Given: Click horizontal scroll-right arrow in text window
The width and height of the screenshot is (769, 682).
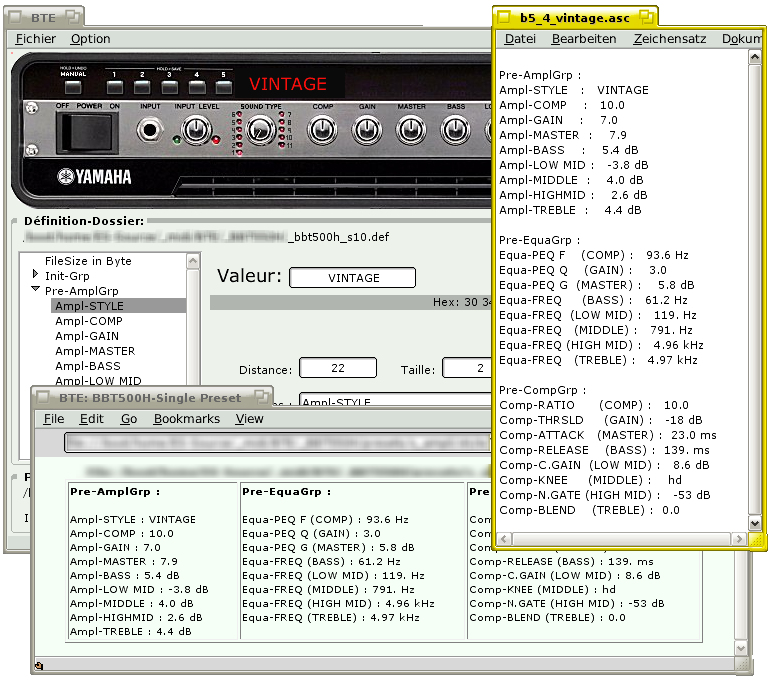Looking at the screenshot, I should pyautogui.click(x=738, y=539).
